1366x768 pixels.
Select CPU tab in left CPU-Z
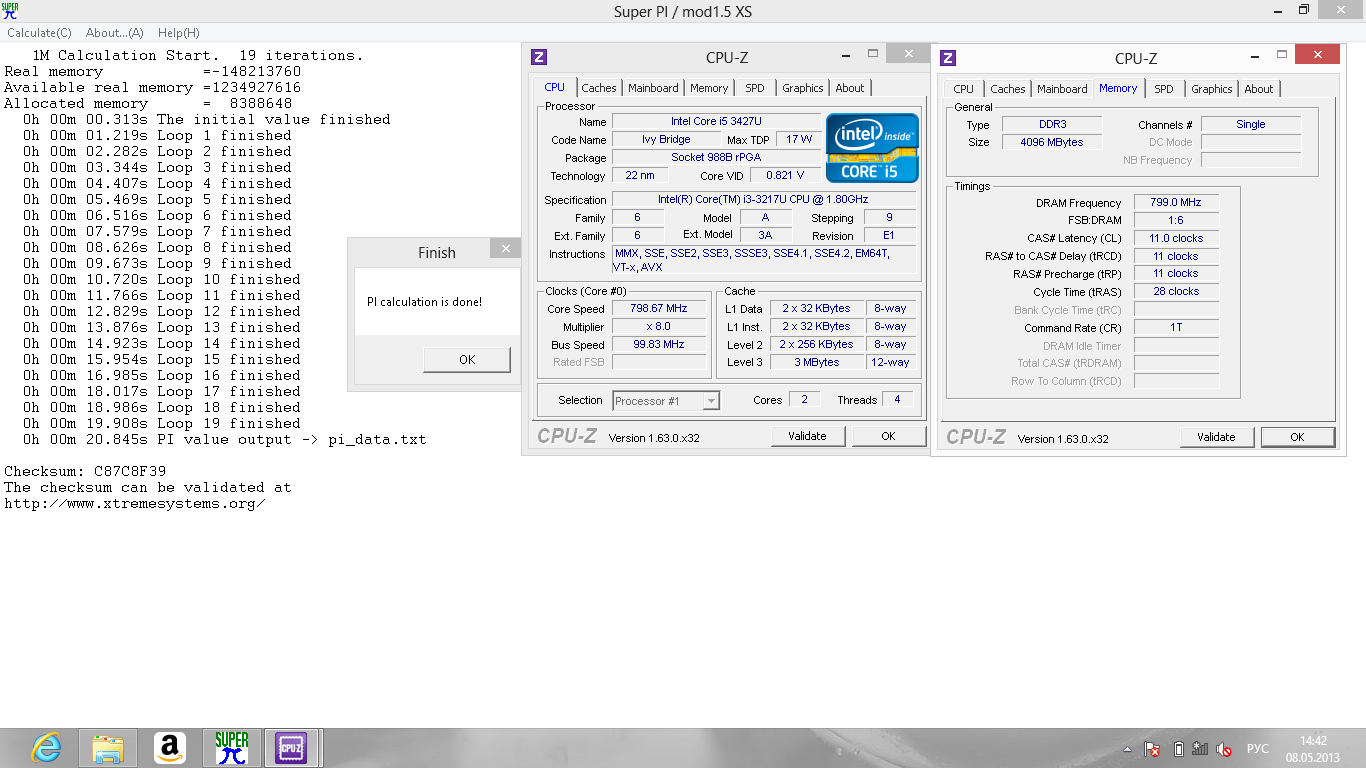554,87
